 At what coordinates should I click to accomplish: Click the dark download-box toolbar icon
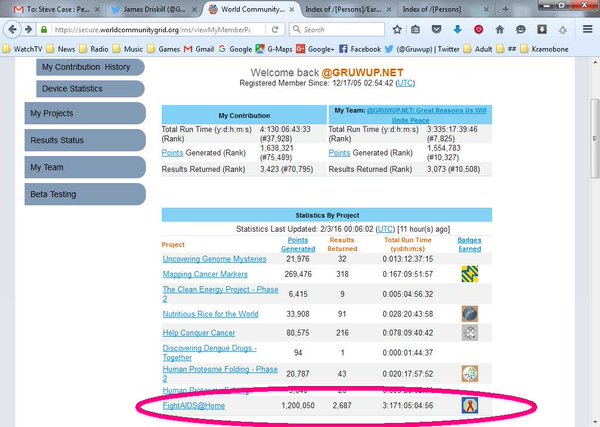pyautogui.click(x=541, y=29)
